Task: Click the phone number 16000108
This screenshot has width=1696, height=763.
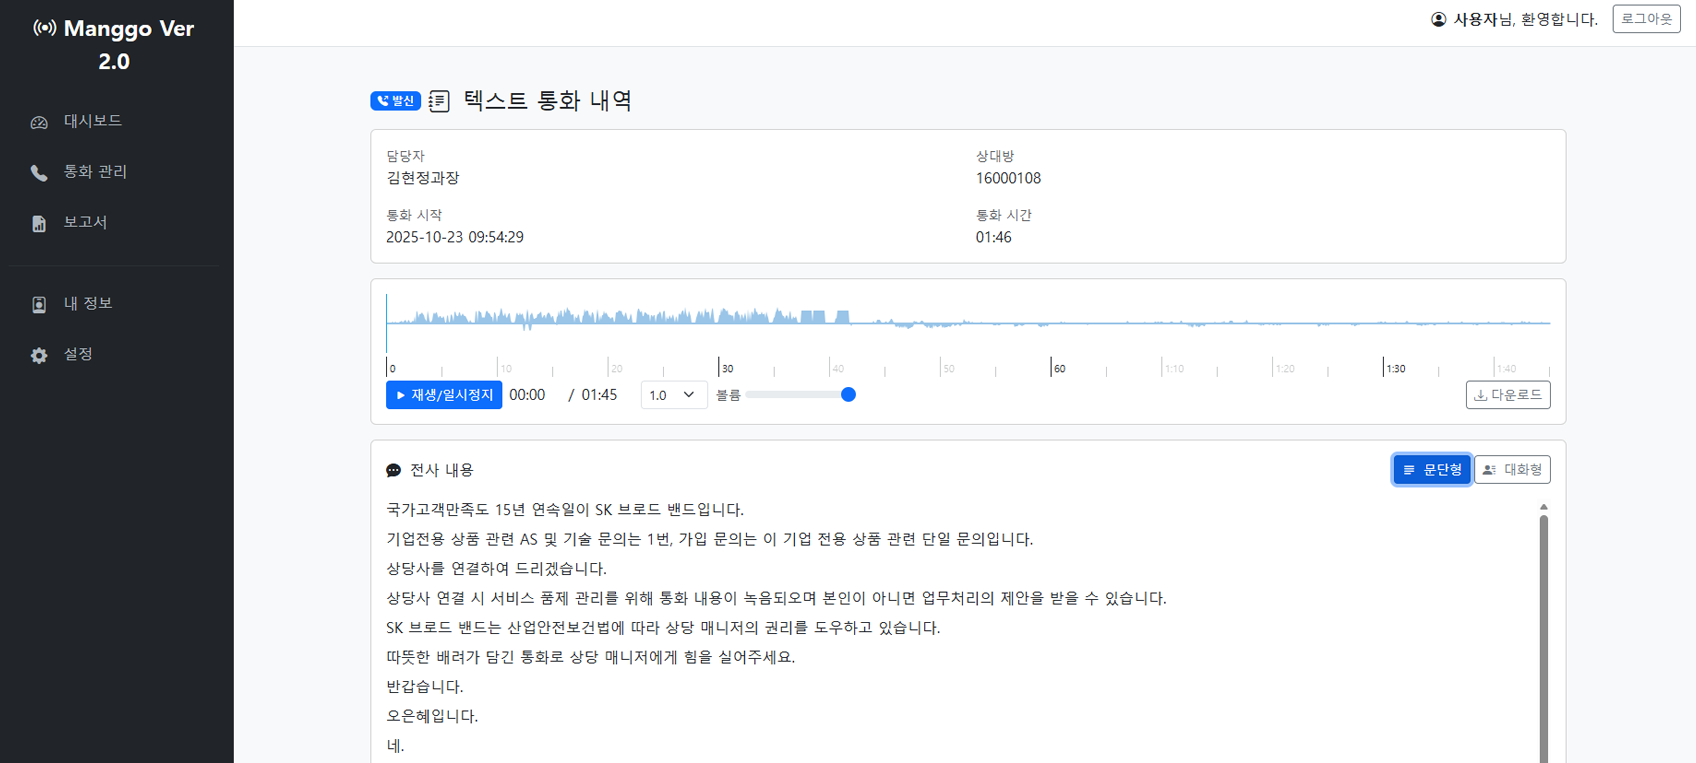Action: click(x=1008, y=178)
